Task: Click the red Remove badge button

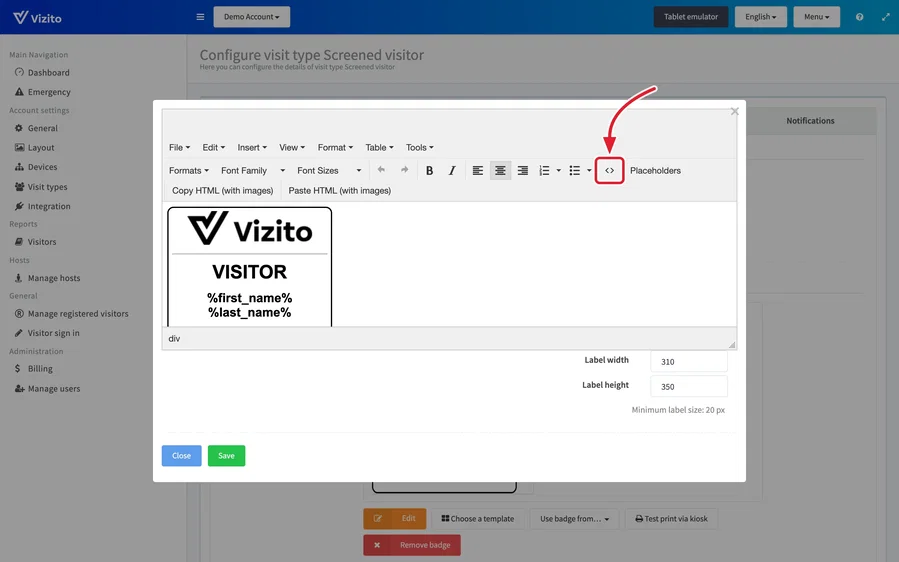Action: (412, 545)
